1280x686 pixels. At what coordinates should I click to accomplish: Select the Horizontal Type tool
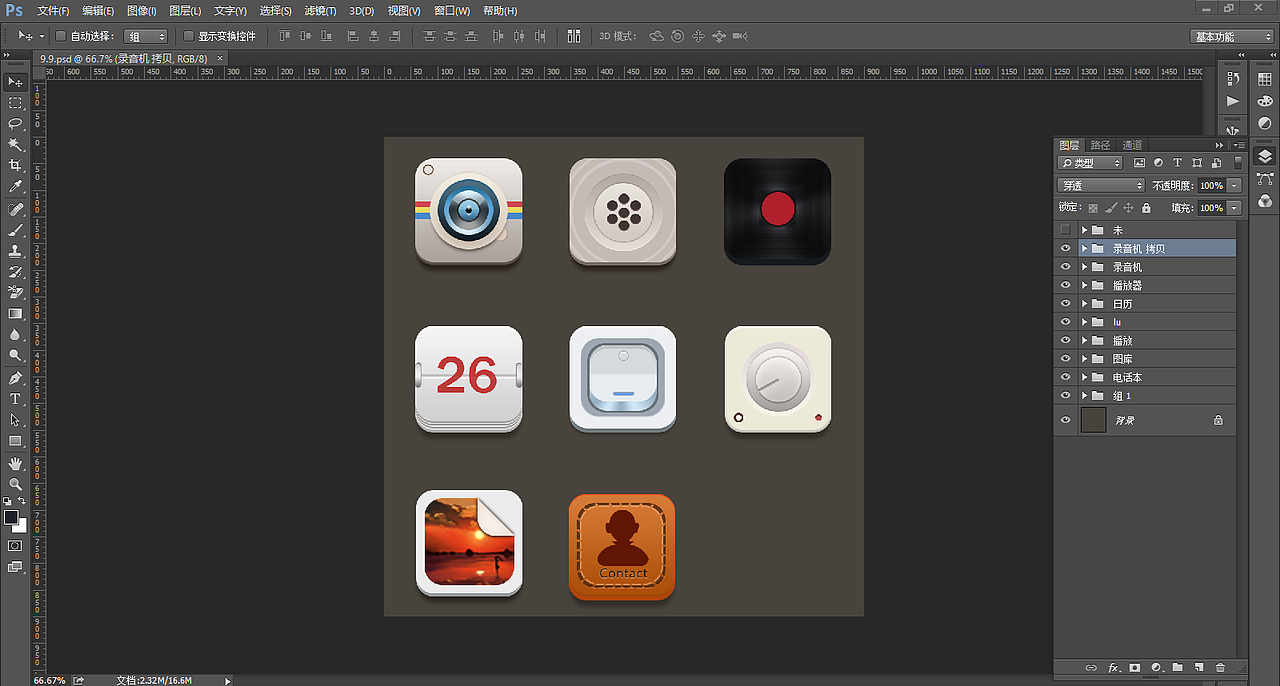(x=15, y=399)
